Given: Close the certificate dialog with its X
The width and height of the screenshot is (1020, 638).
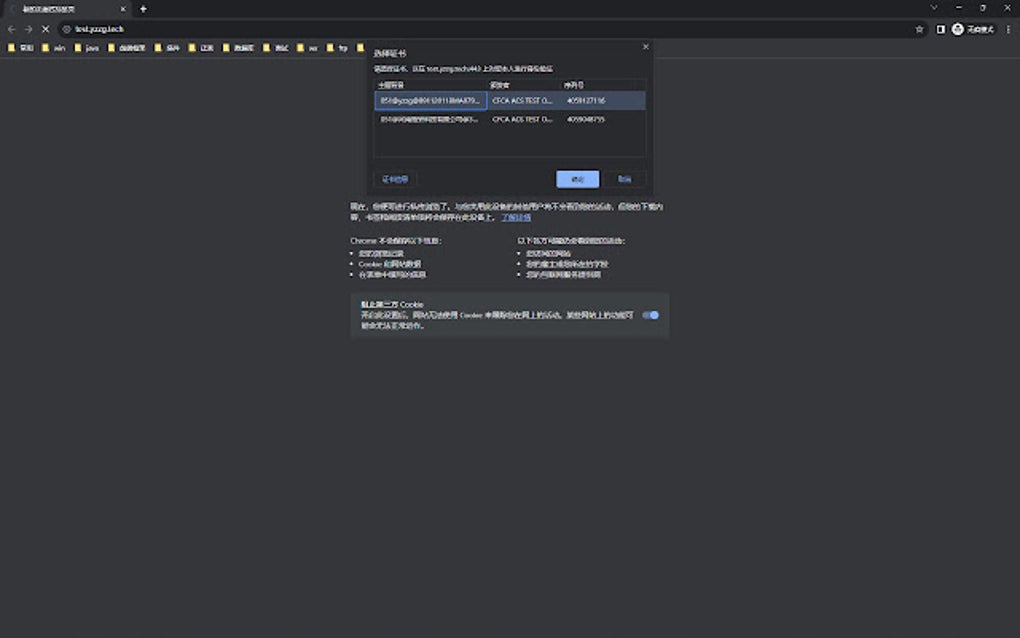Looking at the screenshot, I should pyautogui.click(x=645, y=46).
